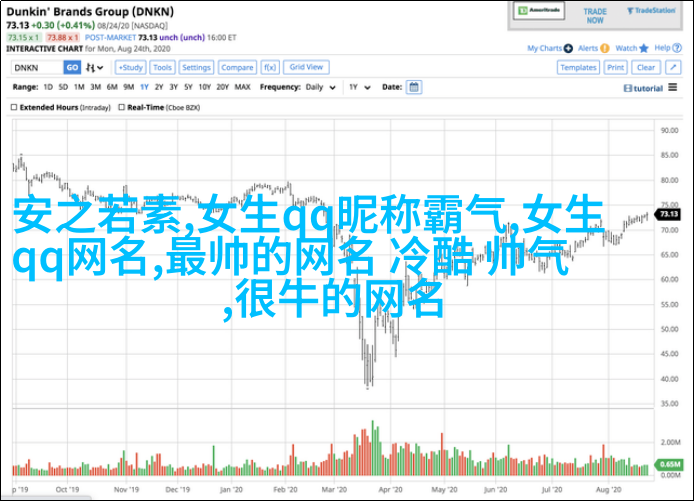The height and width of the screenshot is (502, 695).
Task: Click the 0.65M volume label
Action: point(669,464)
